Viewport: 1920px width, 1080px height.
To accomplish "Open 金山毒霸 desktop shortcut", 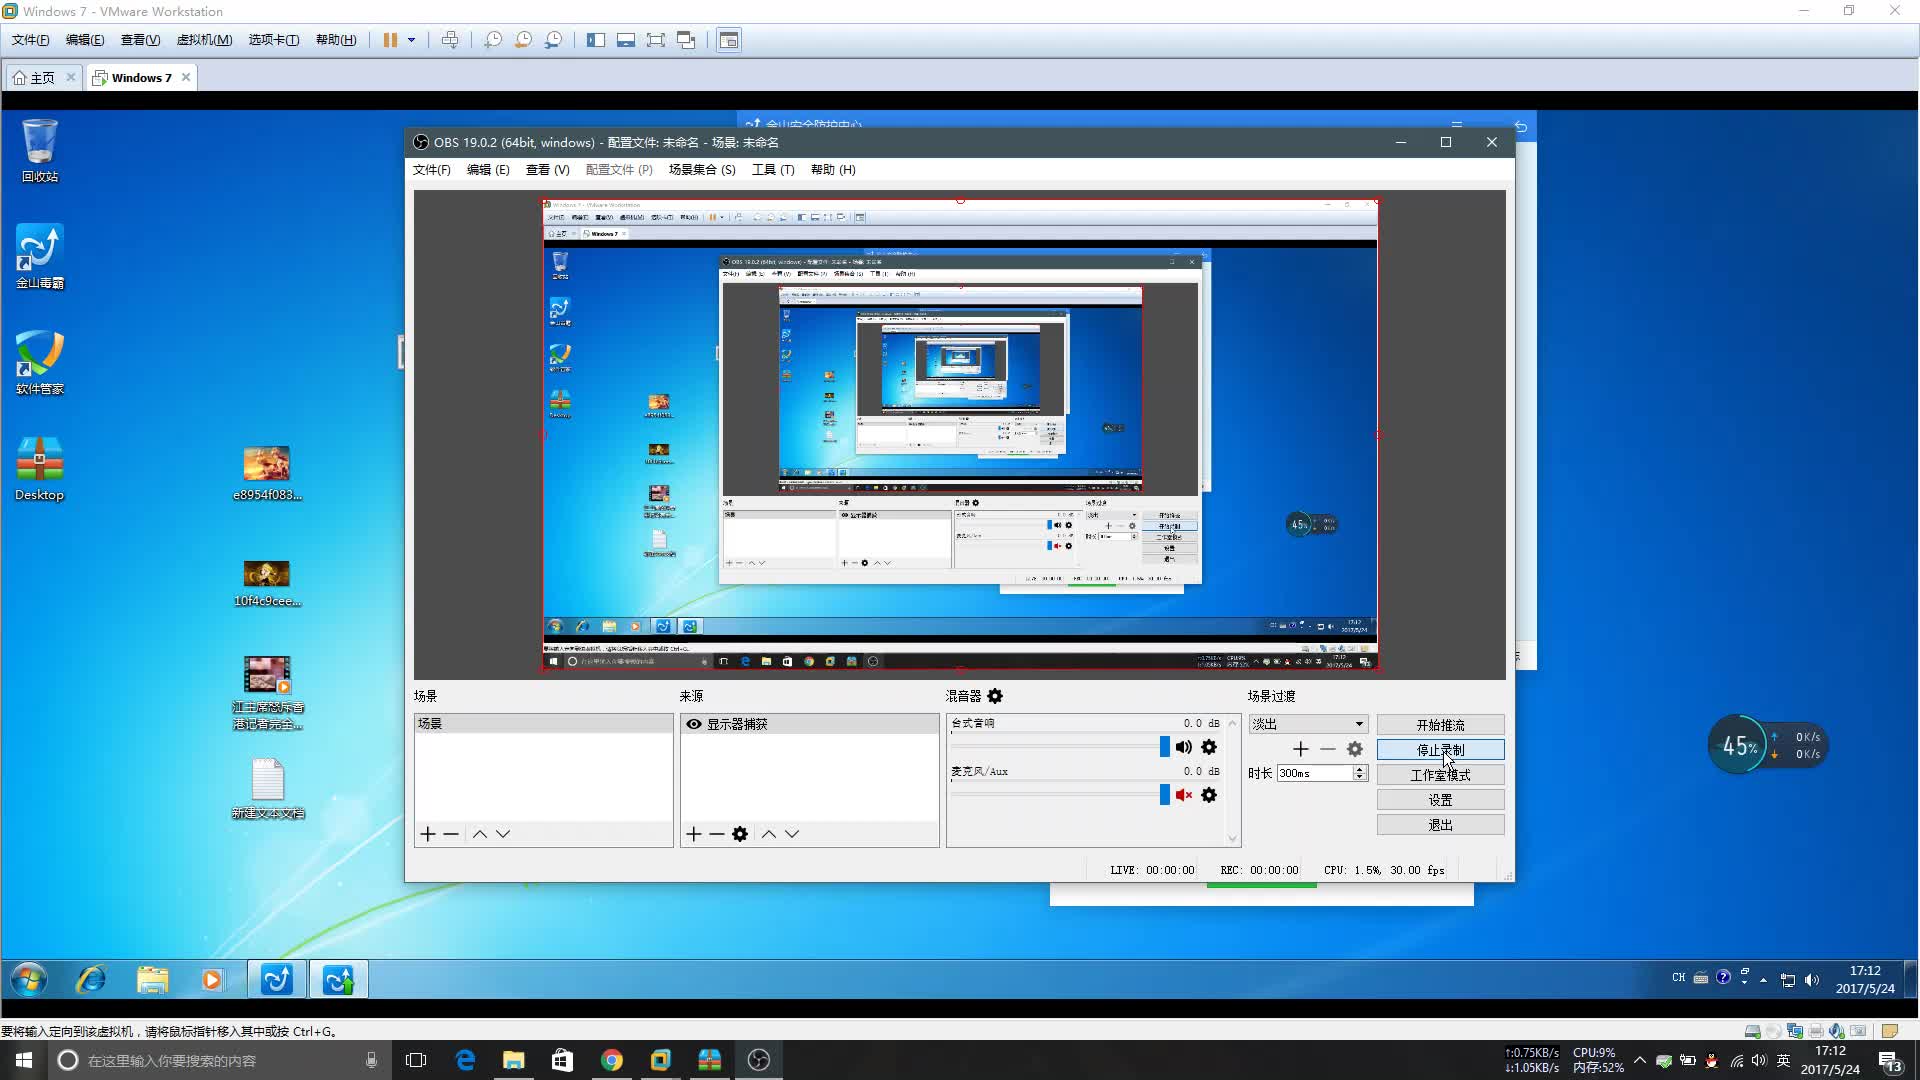I will [x=40, y=256].
